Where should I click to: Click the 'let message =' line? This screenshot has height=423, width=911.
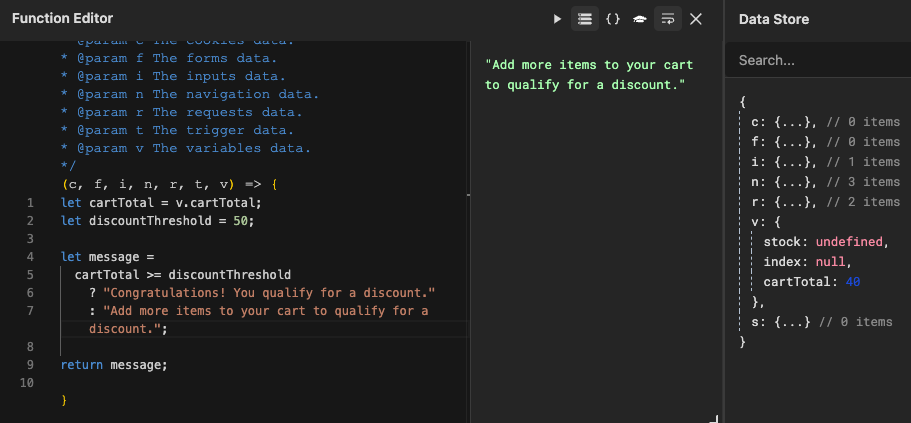(107, 257)
